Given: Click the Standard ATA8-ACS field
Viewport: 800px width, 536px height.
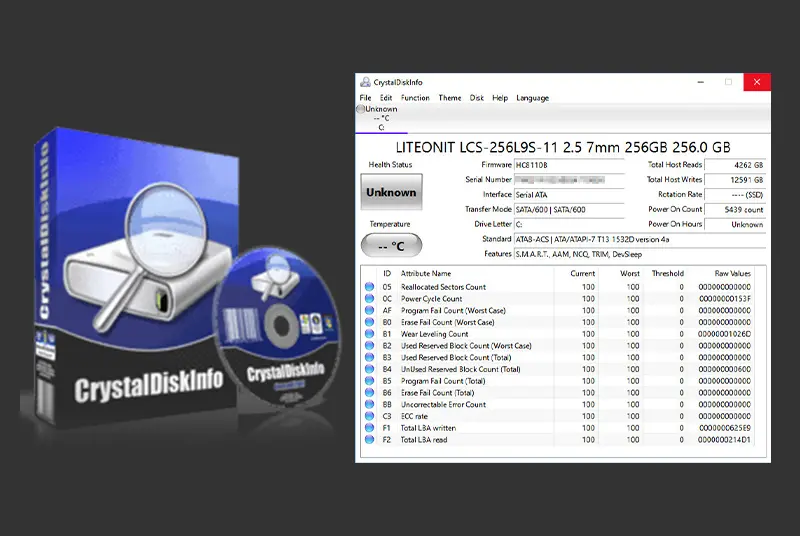Looking at the screenshot, I should [640, 239].
